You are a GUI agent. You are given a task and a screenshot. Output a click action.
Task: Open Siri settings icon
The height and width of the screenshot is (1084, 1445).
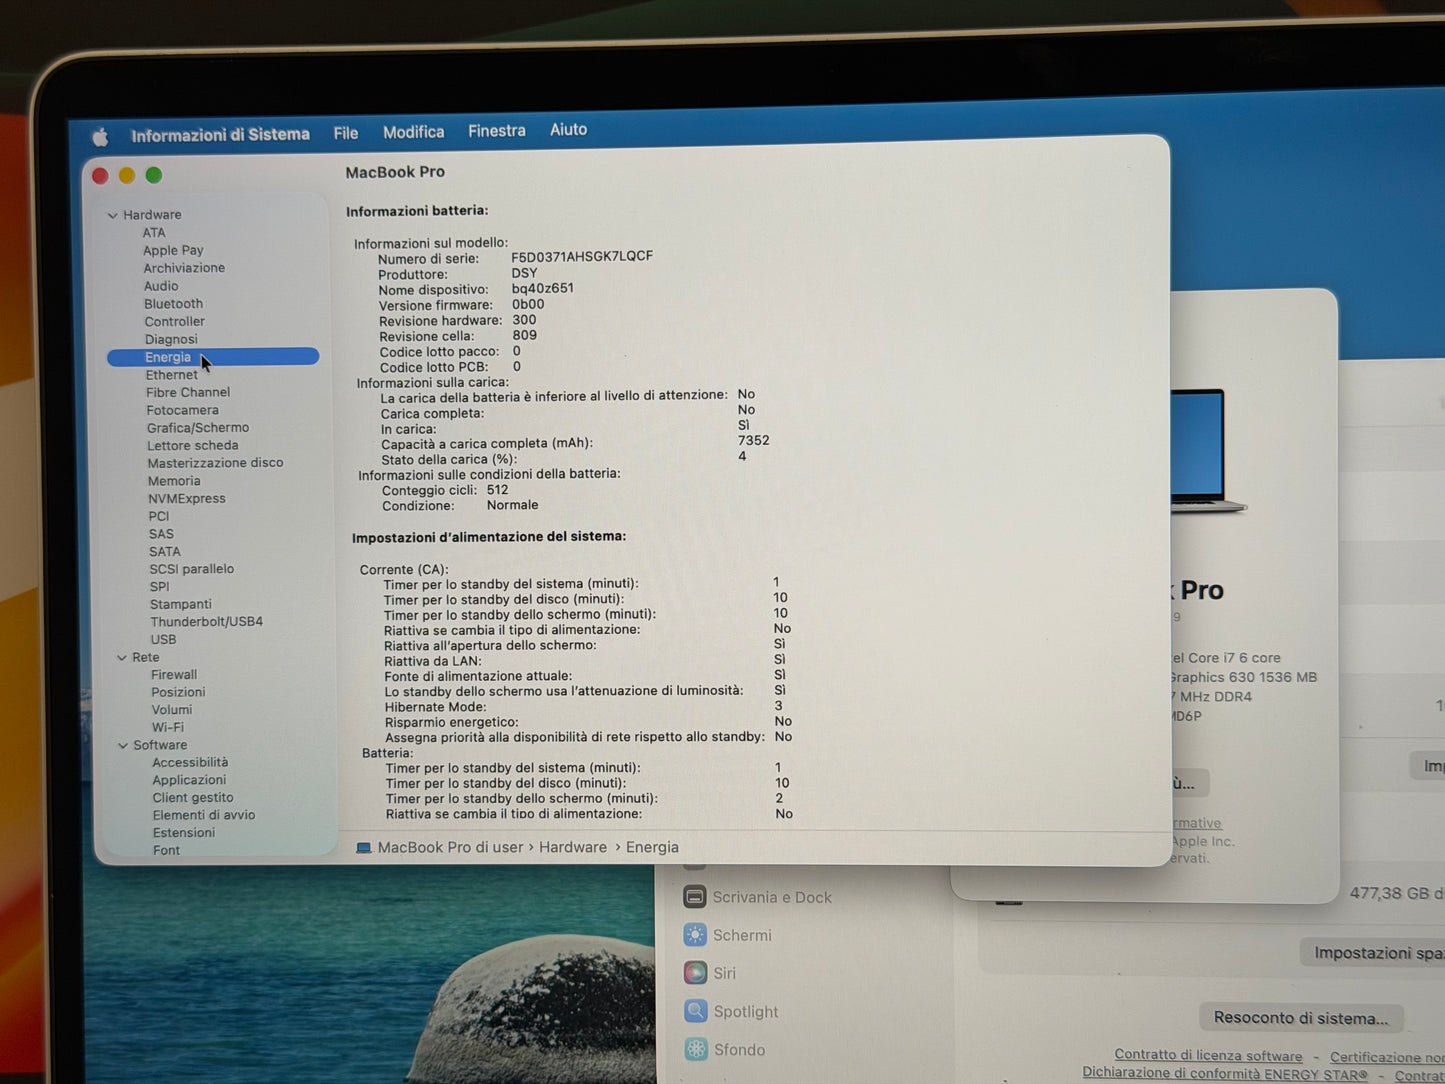coord(695,973)
